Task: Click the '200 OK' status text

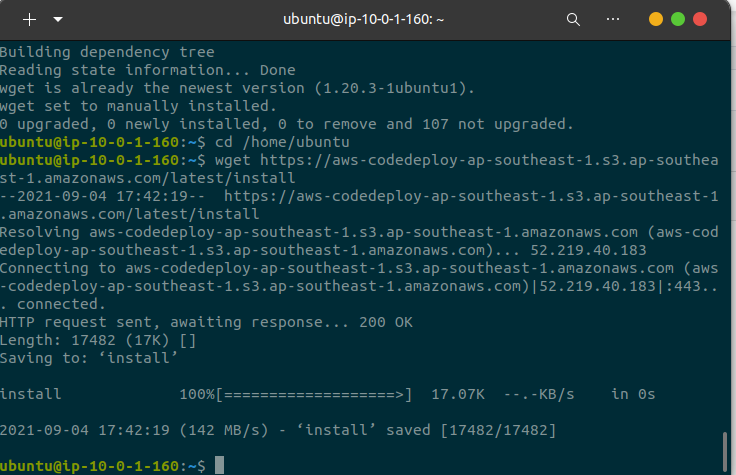Action: pos(386,322)
